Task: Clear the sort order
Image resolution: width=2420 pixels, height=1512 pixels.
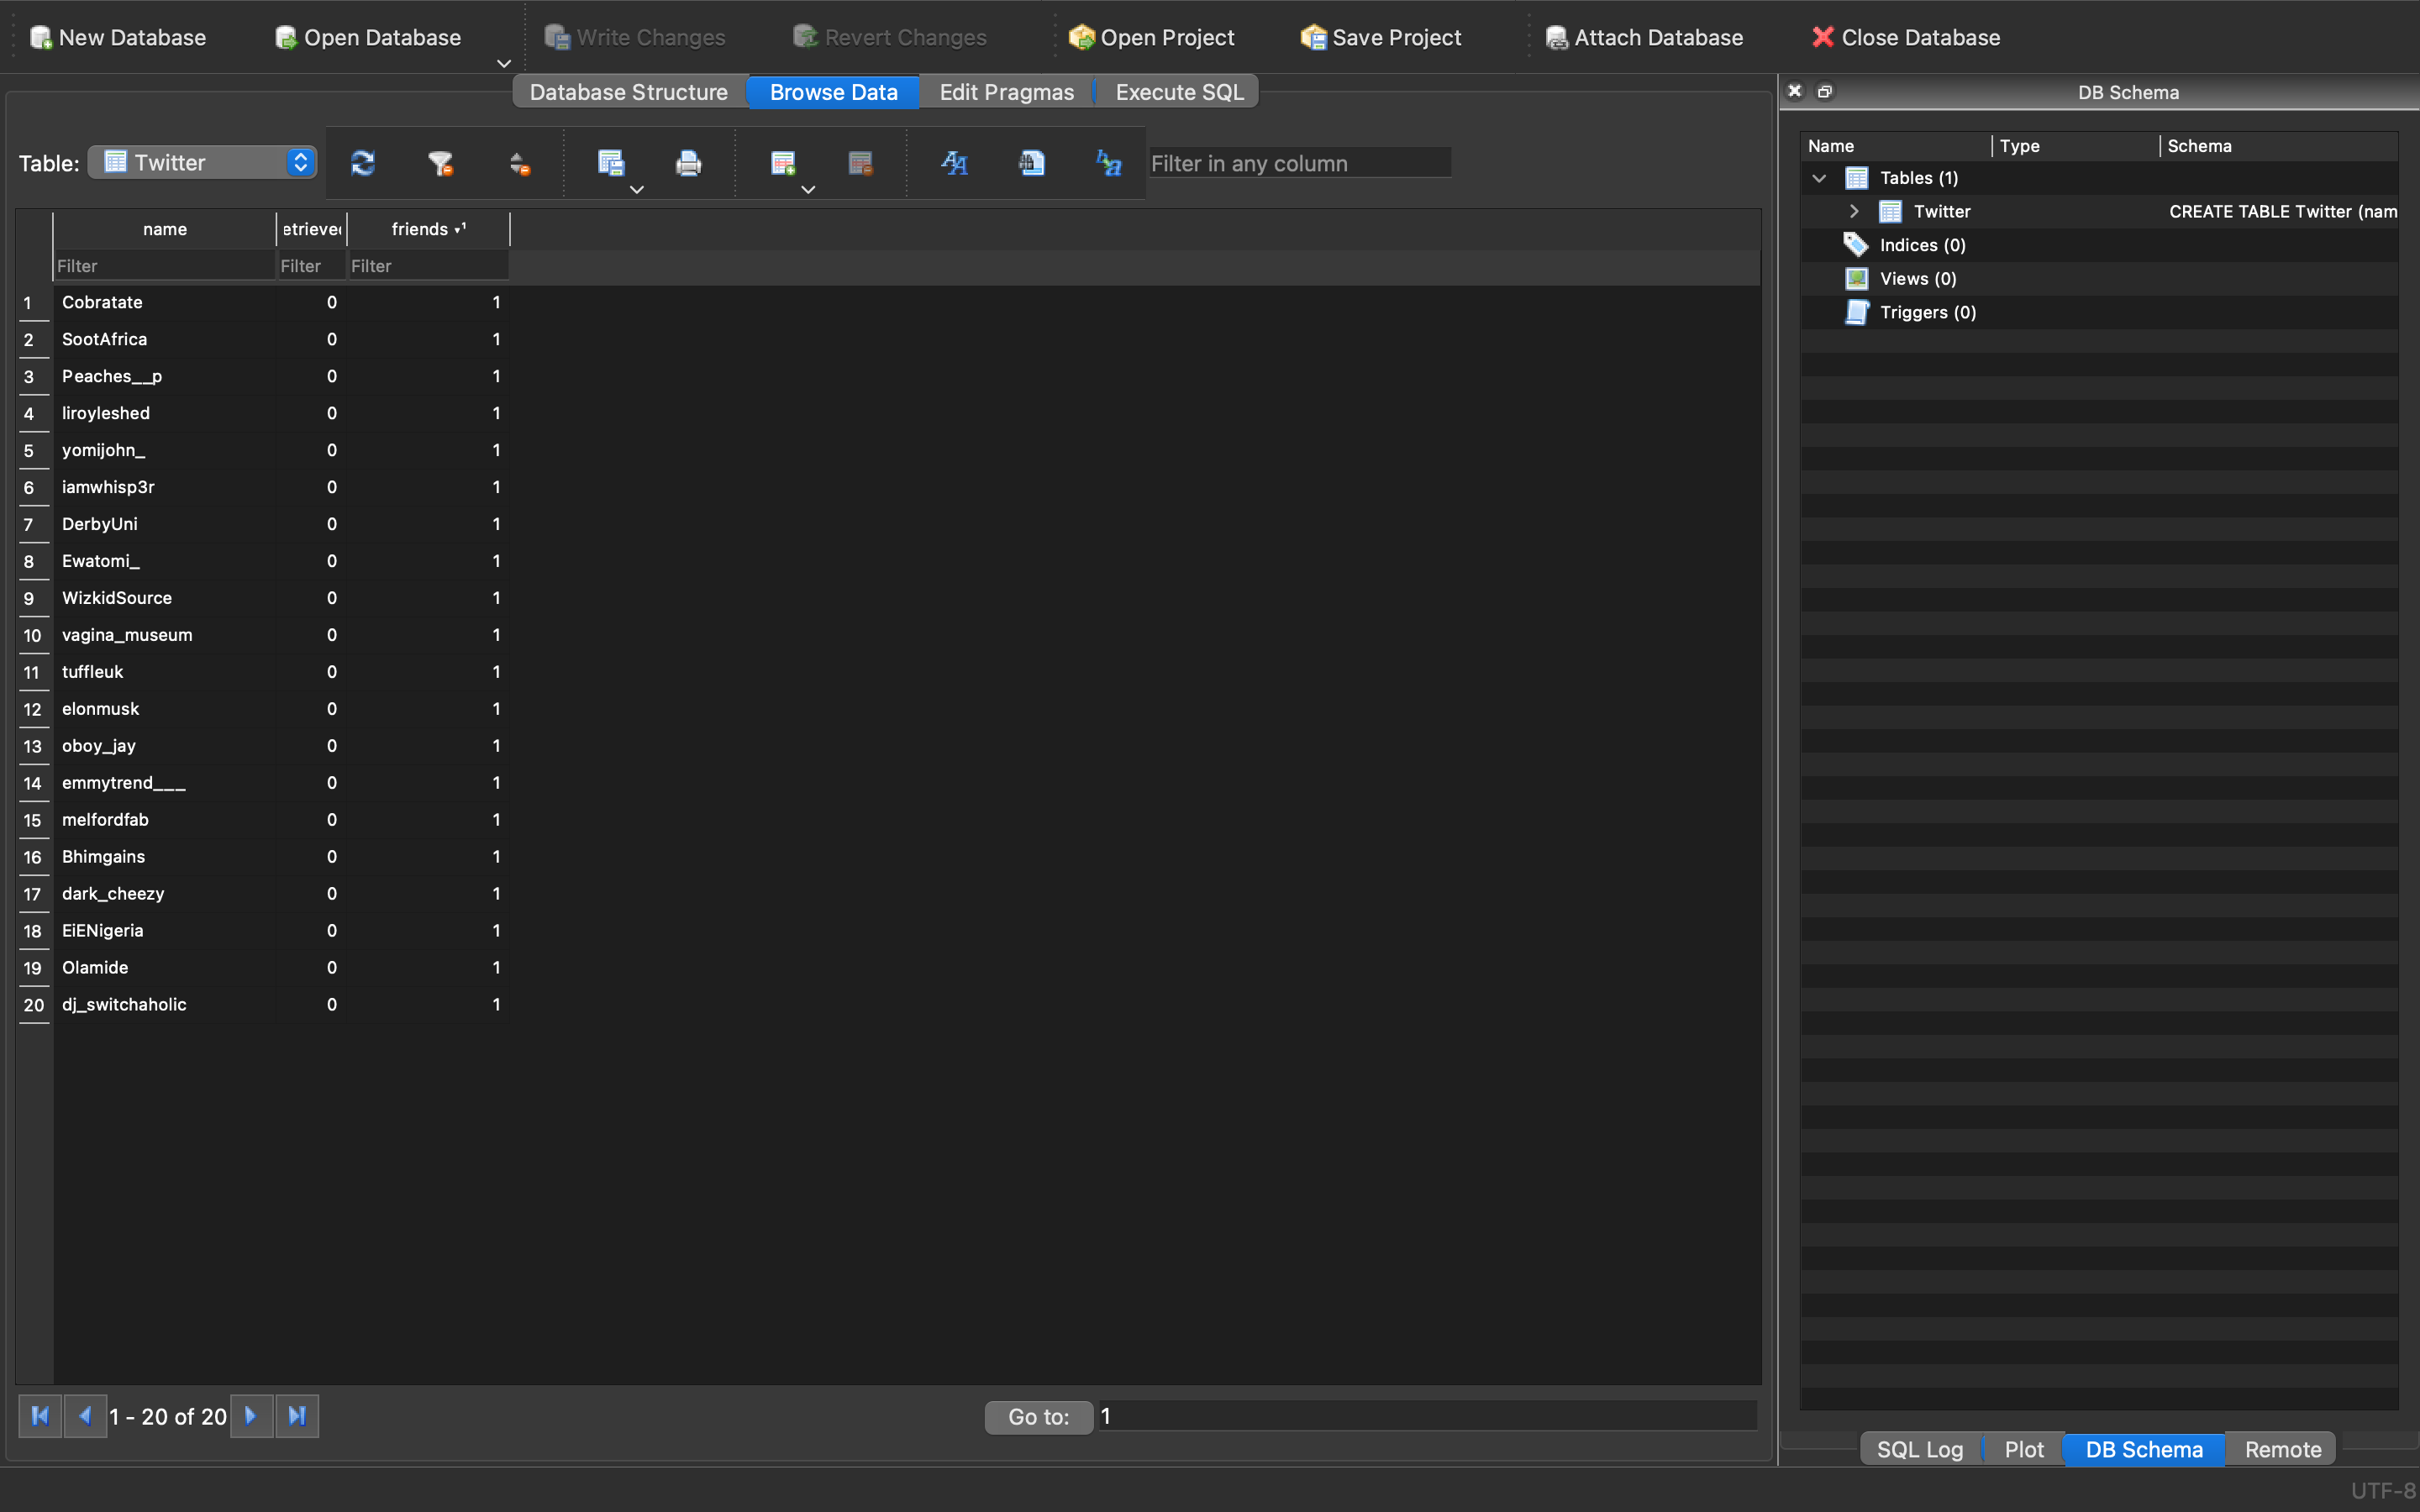Action: point(519,163)
